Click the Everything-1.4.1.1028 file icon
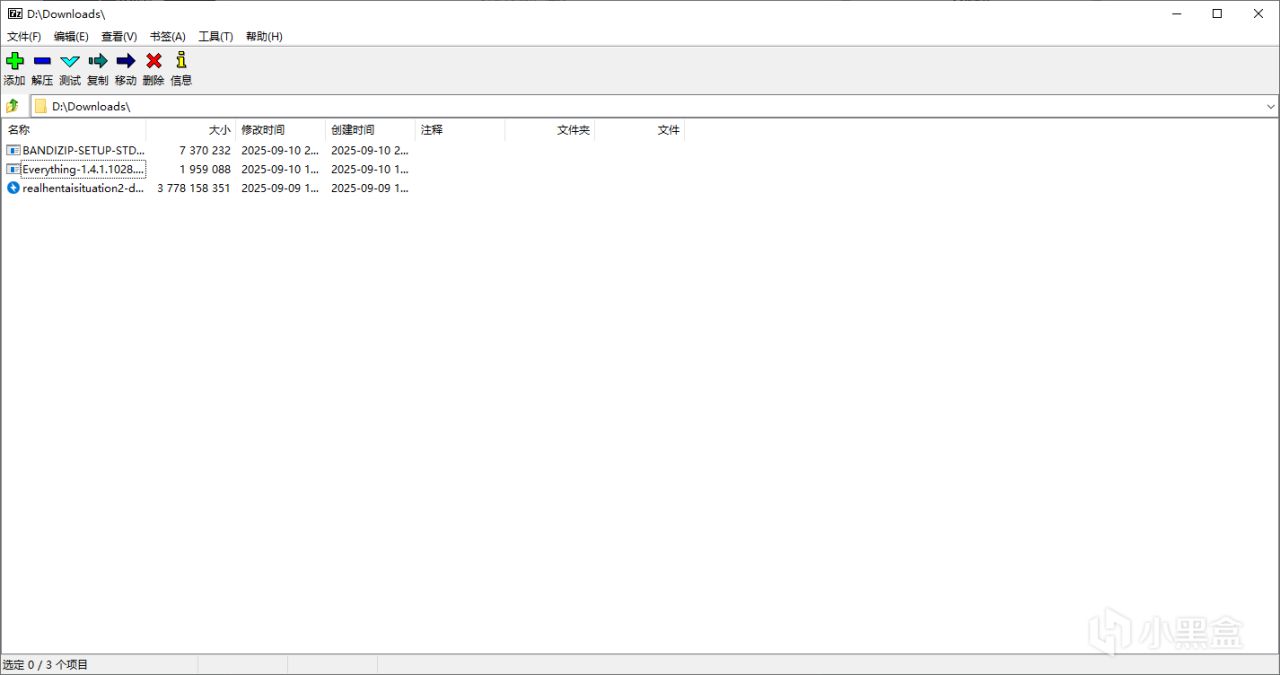This screenshot has width=1280, height=675. point(13,169)
